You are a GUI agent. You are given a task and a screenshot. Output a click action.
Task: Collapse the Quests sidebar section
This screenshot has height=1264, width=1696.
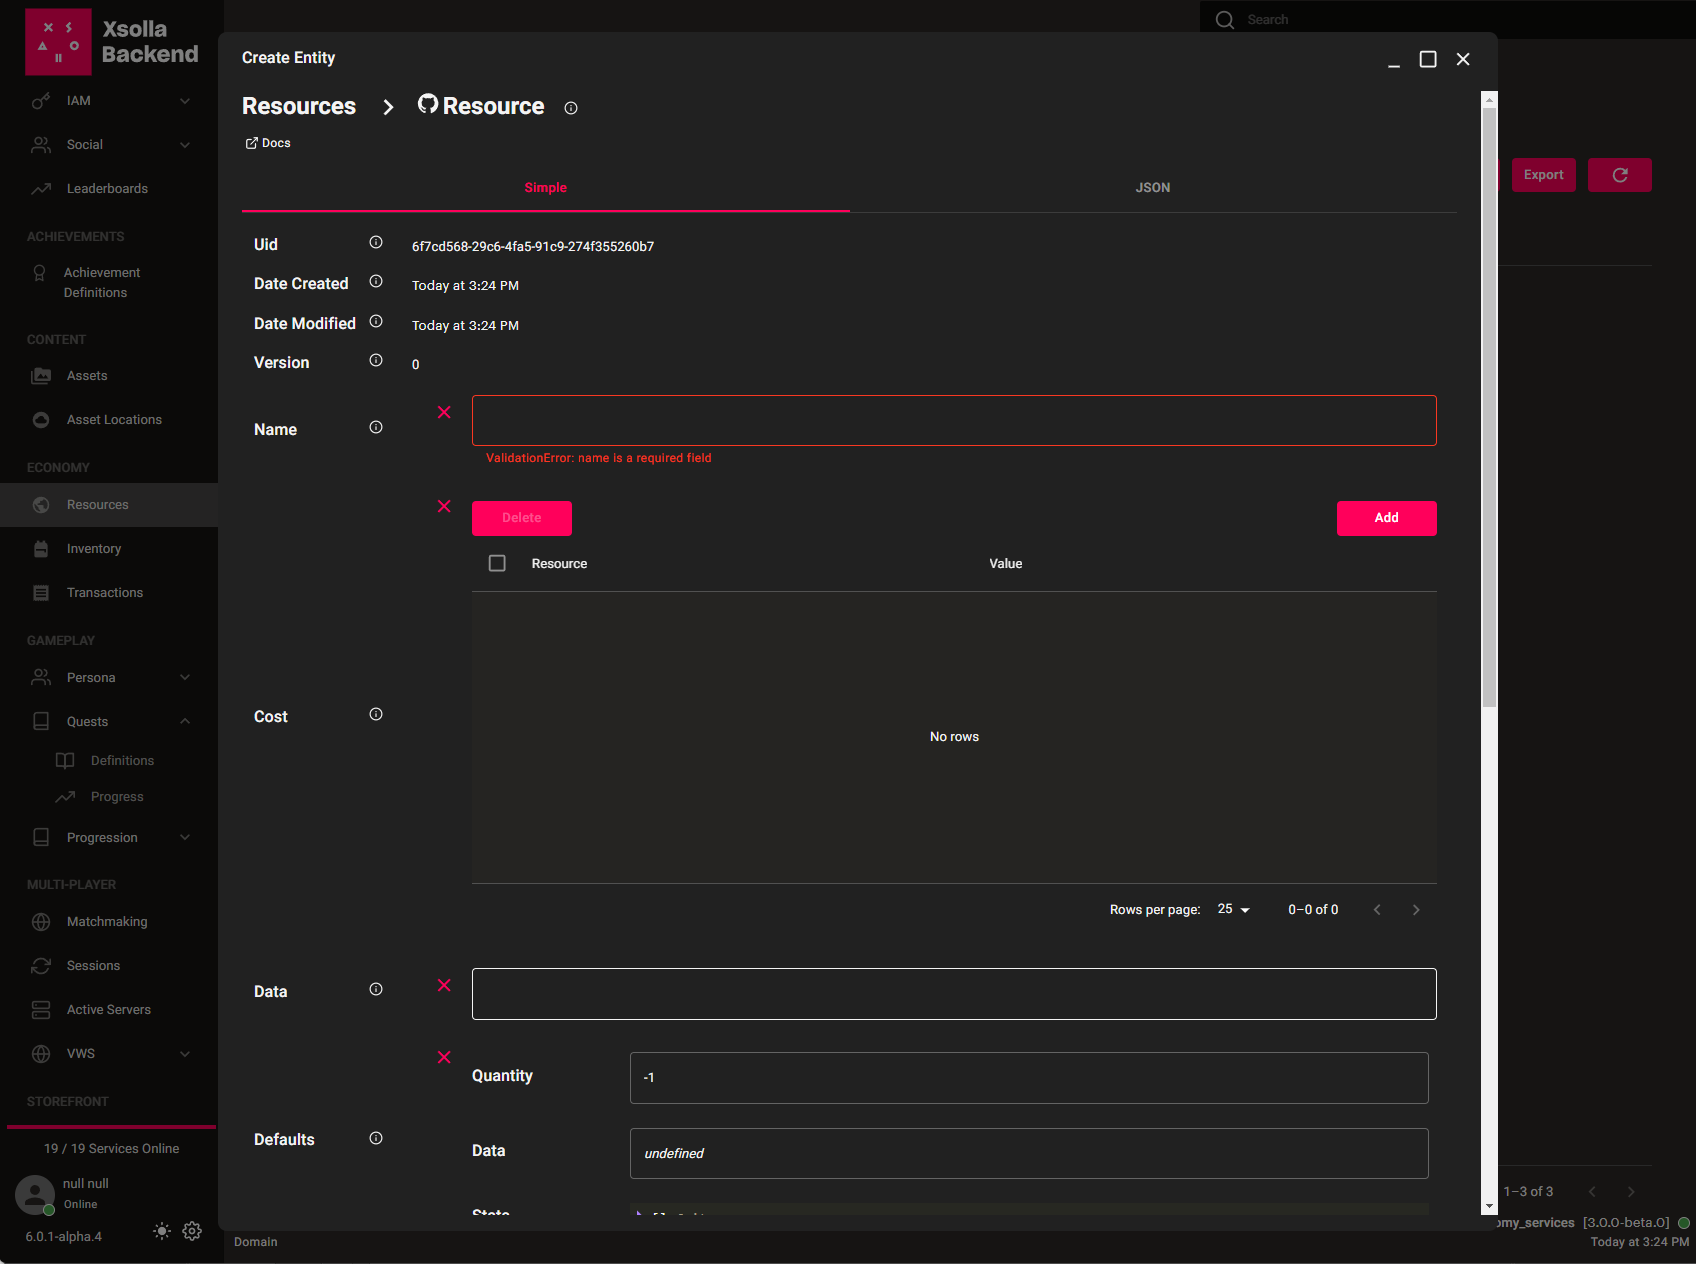pyautogui.click(x=185, y=722)
